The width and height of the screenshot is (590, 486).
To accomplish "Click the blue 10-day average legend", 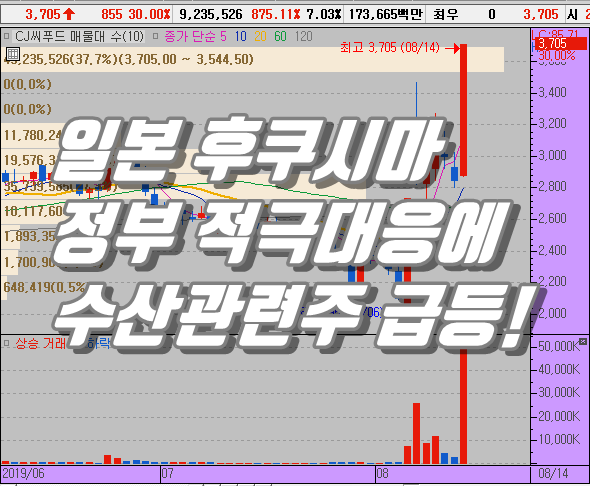I will (x=241, y=36).
